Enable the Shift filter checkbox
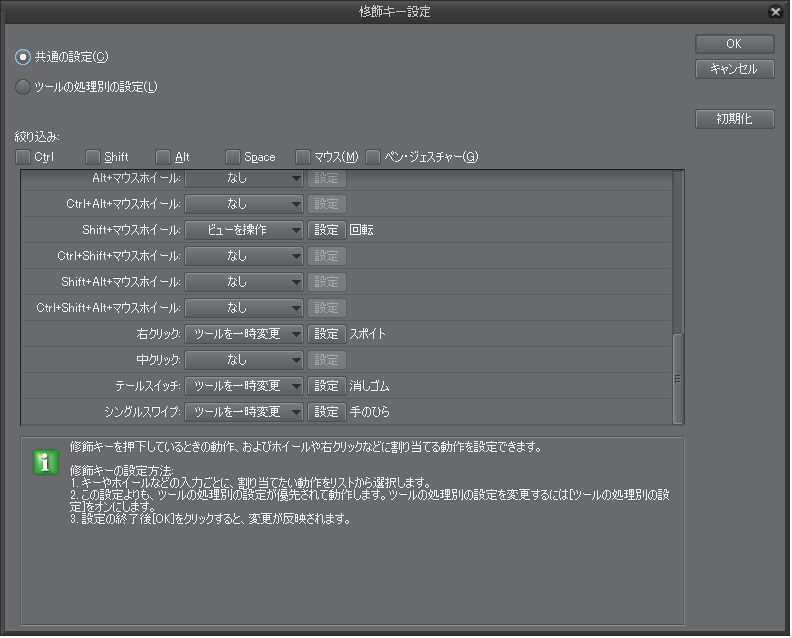This screenshot has height=638, width=792. 93,157
